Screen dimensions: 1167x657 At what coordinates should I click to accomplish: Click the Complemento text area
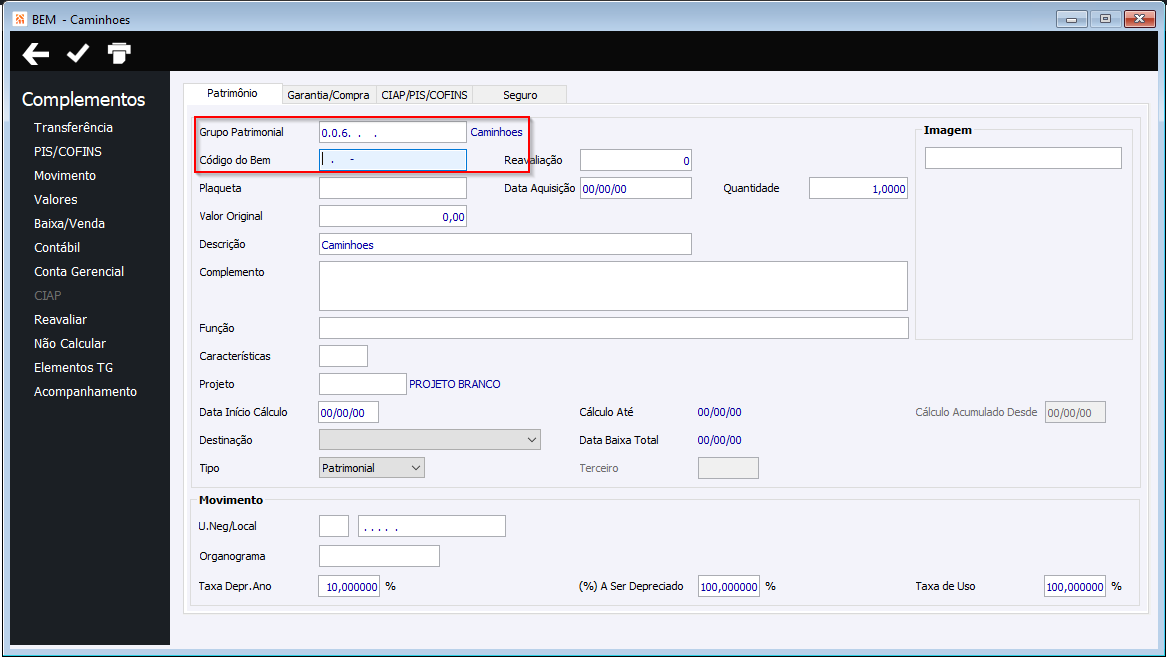click(x=613, y=286)
